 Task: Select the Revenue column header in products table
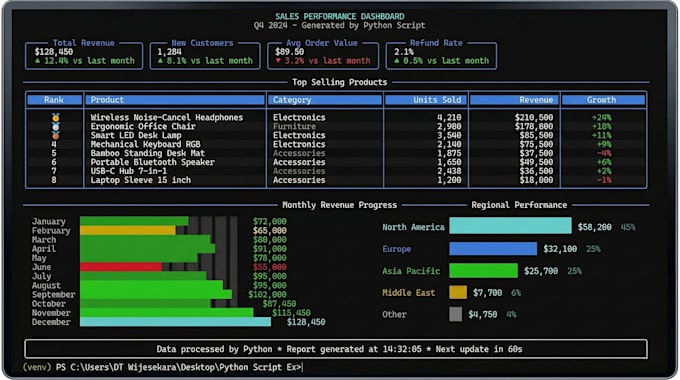click(514, 100)
